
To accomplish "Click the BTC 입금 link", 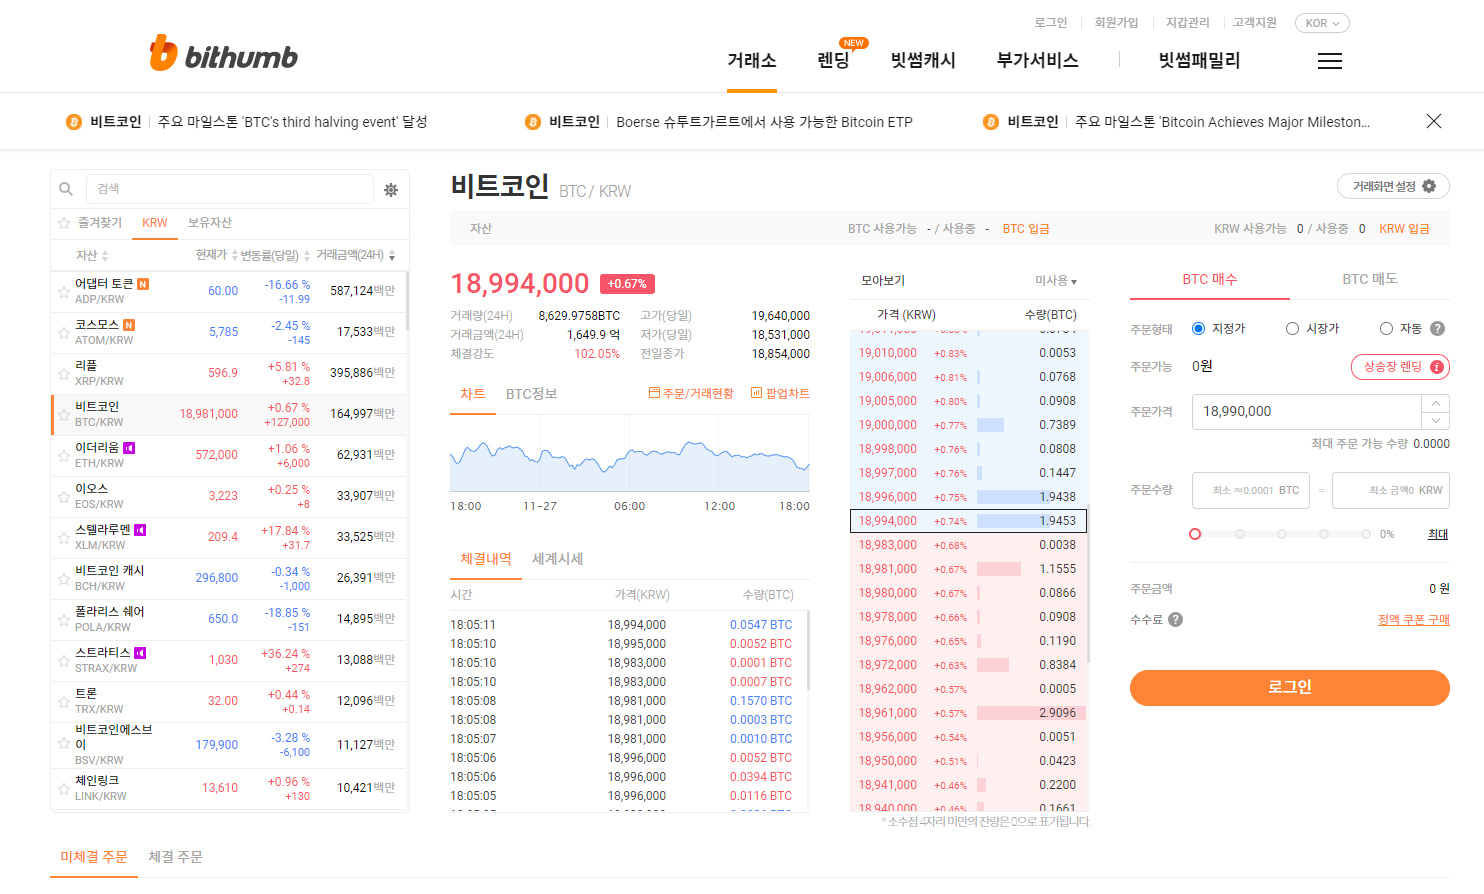I will pyautogui.click(x=1026, y=229).
